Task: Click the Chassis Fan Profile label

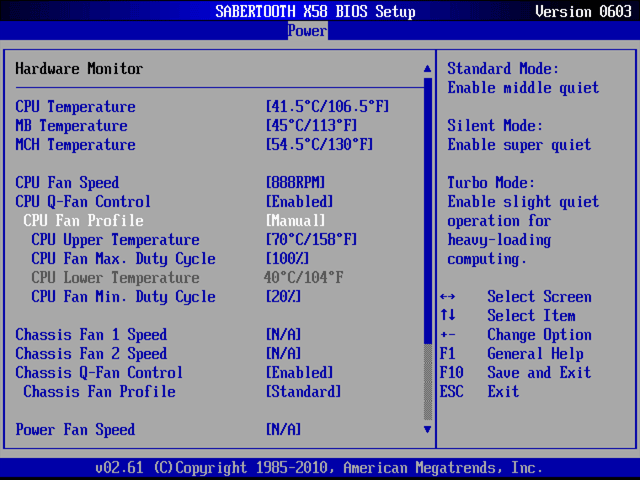Action: click(x=100, y=392)
